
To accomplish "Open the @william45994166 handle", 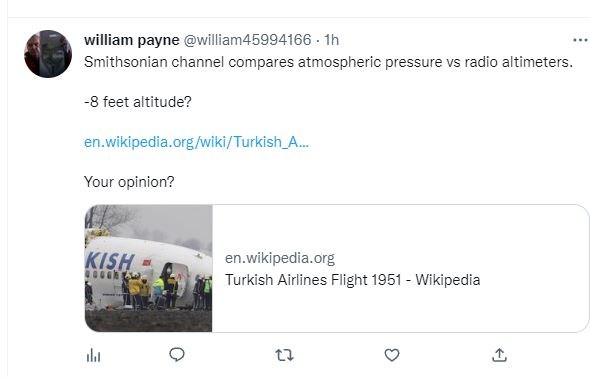I will point(248,40).
